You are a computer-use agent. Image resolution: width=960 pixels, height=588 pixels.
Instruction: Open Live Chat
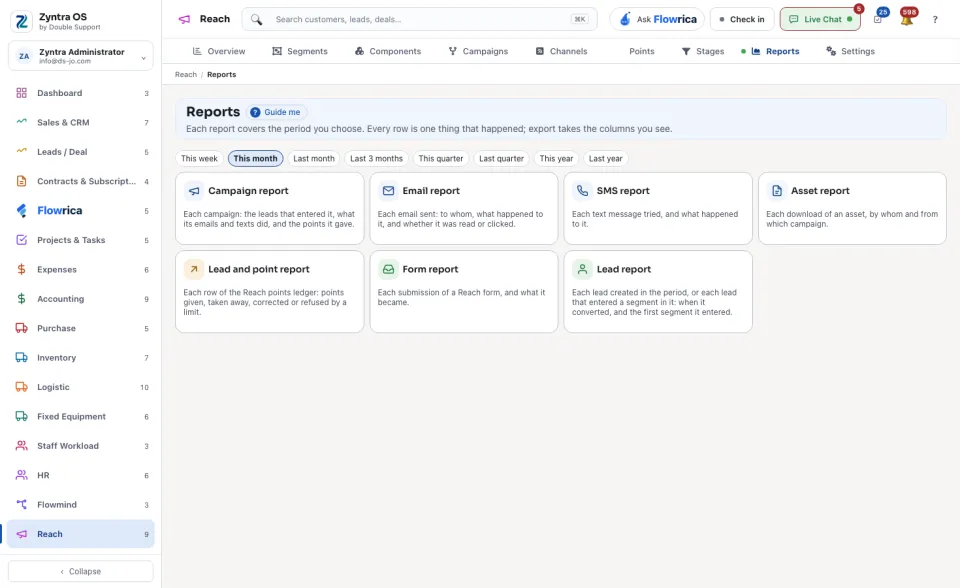pyautogui.click(x=820, y=20)
